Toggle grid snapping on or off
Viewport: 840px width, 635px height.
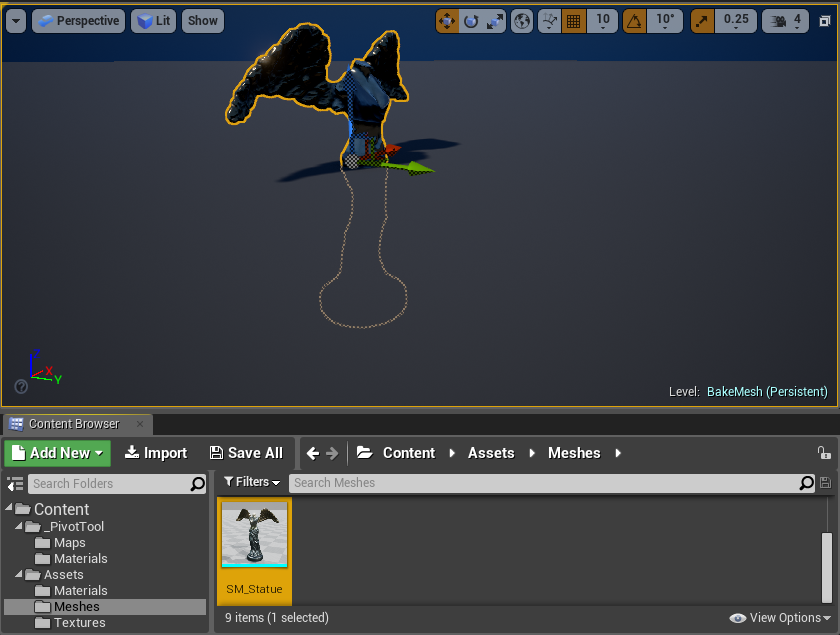(573, 21)
